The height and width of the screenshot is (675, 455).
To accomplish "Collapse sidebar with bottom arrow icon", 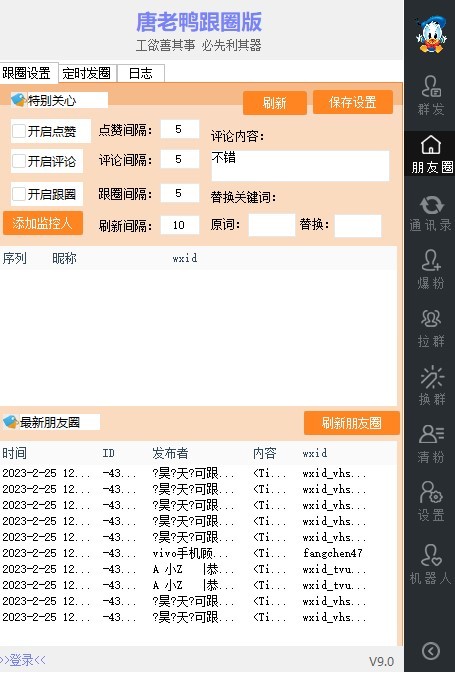I will coord(431,651).
